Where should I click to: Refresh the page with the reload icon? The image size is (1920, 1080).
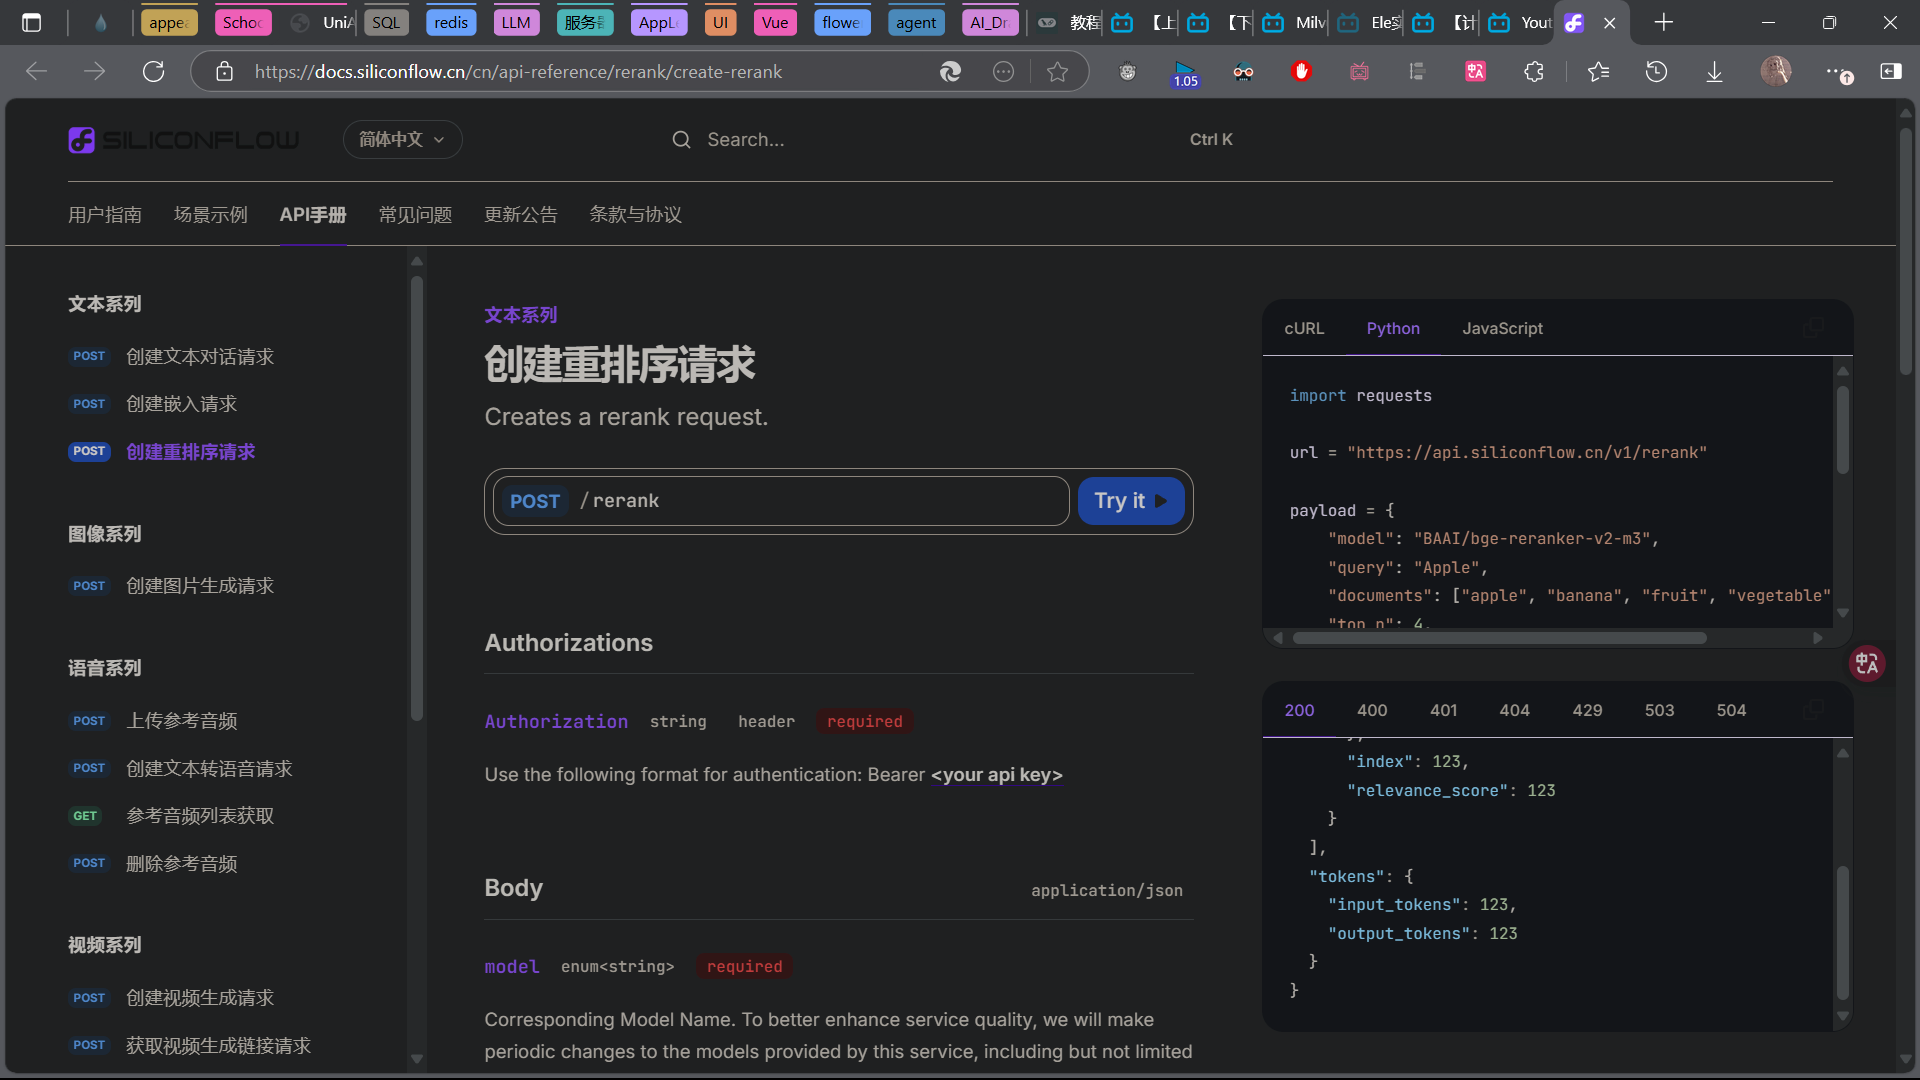(153, 71)
